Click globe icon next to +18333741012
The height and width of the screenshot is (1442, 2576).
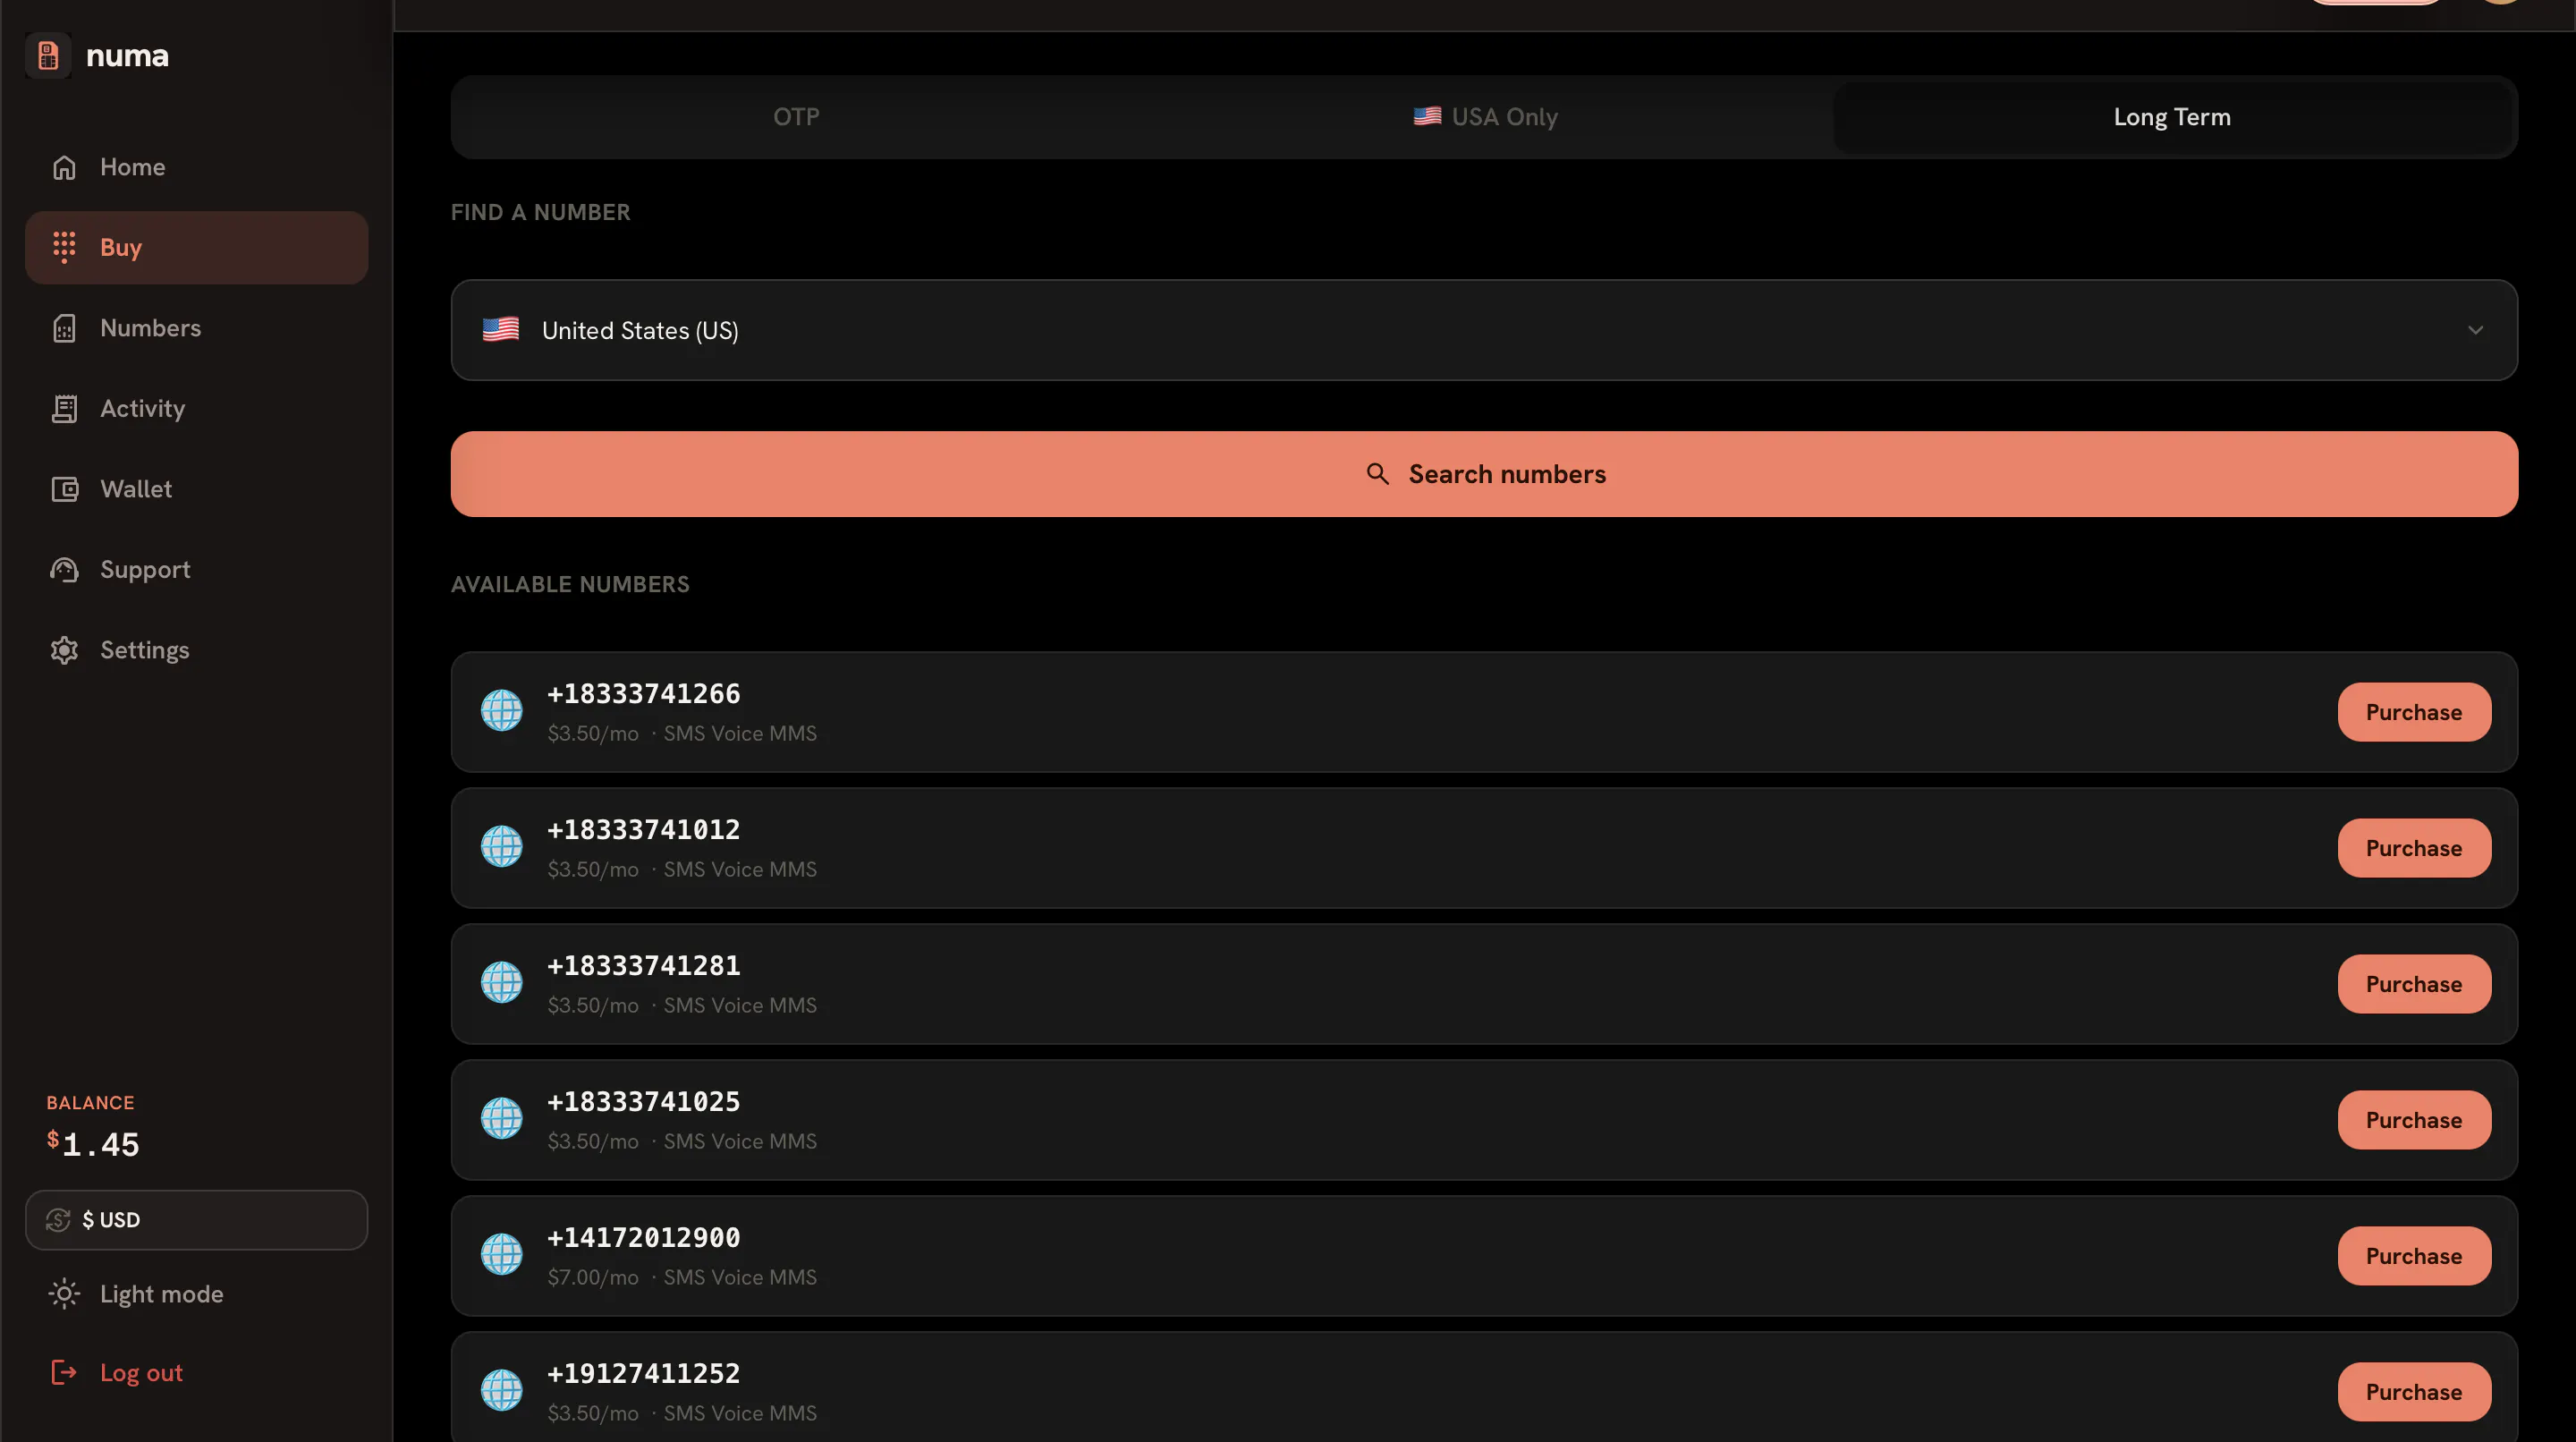pos(501,847)
